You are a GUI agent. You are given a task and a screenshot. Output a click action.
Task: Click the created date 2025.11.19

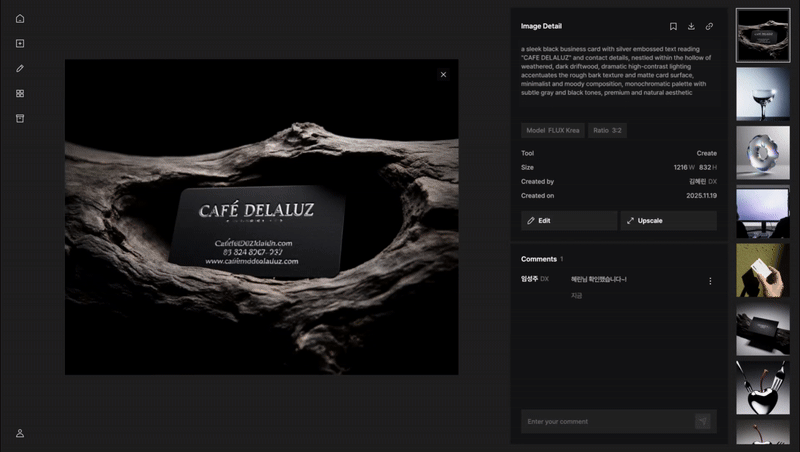pyautogui.click(x=701, y=196)
